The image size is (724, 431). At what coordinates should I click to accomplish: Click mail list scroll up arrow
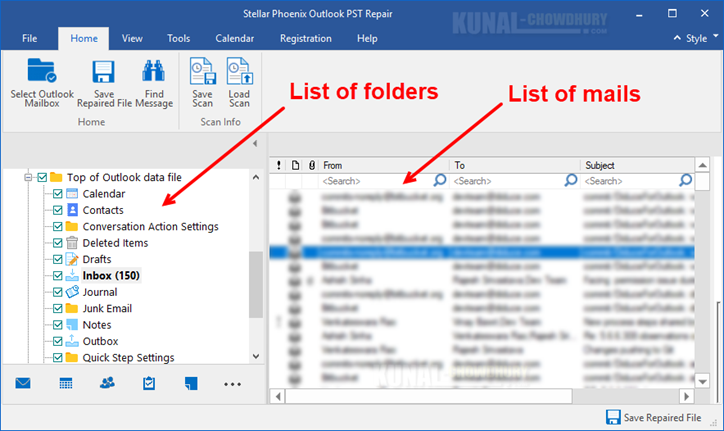pyautogui.click(x=702, y=165)
